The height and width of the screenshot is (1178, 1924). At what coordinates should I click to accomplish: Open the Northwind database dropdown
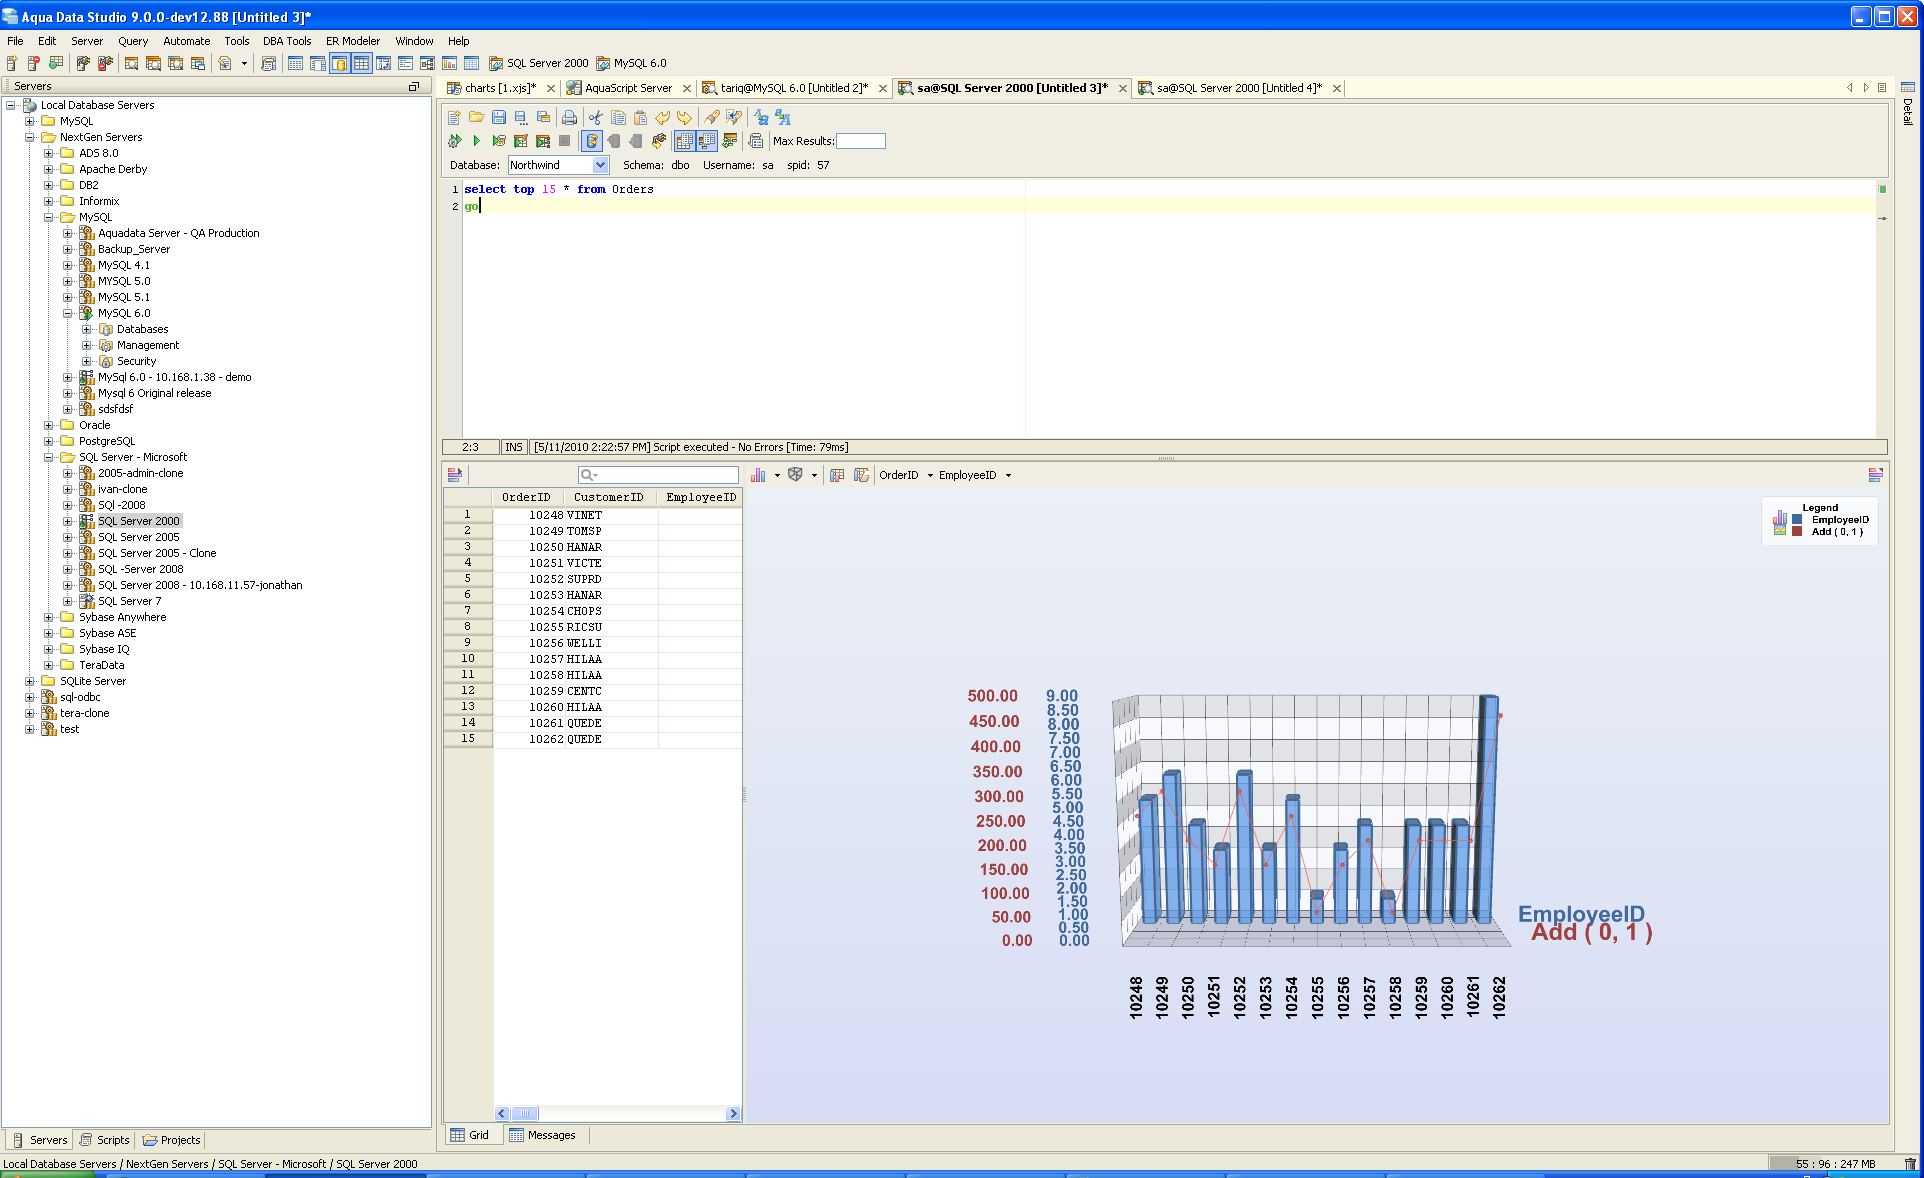click(600, 165)
